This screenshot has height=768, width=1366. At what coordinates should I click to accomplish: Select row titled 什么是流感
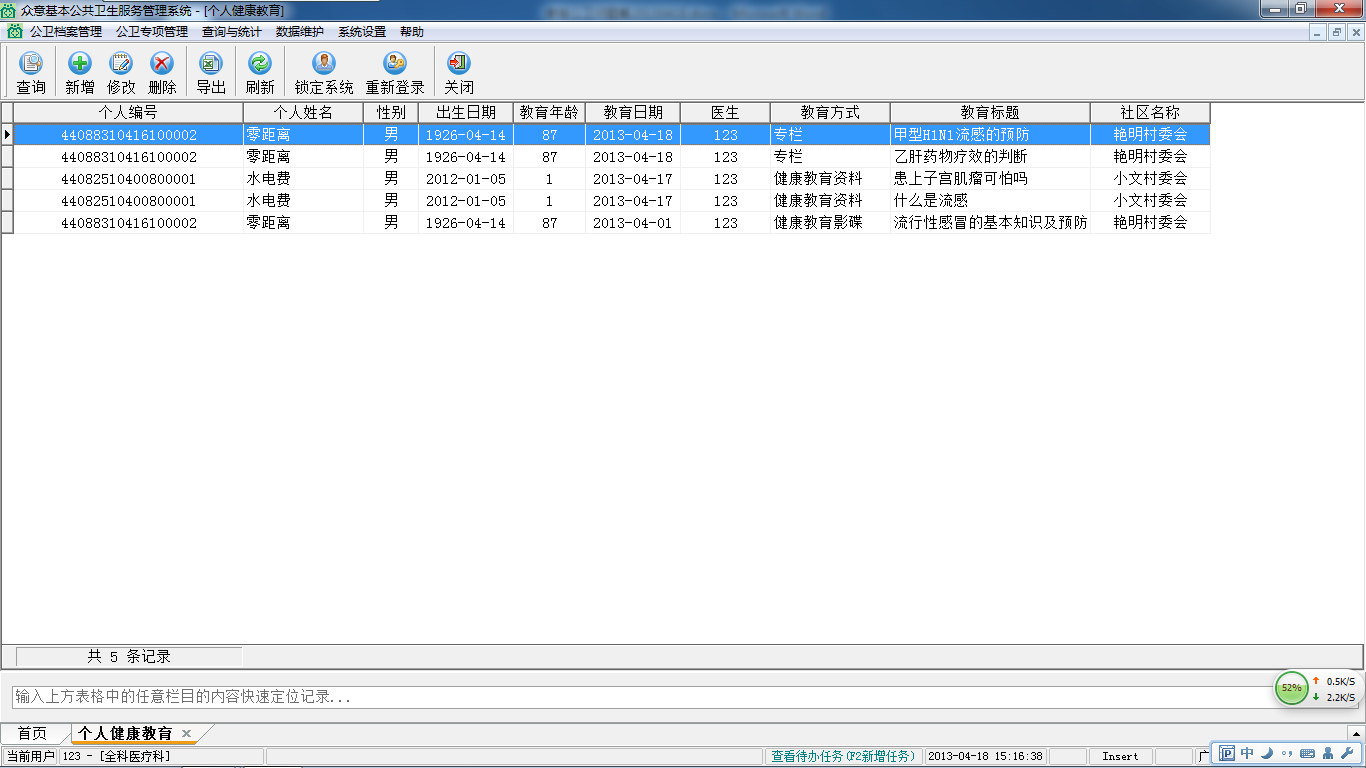pos(611,200)
